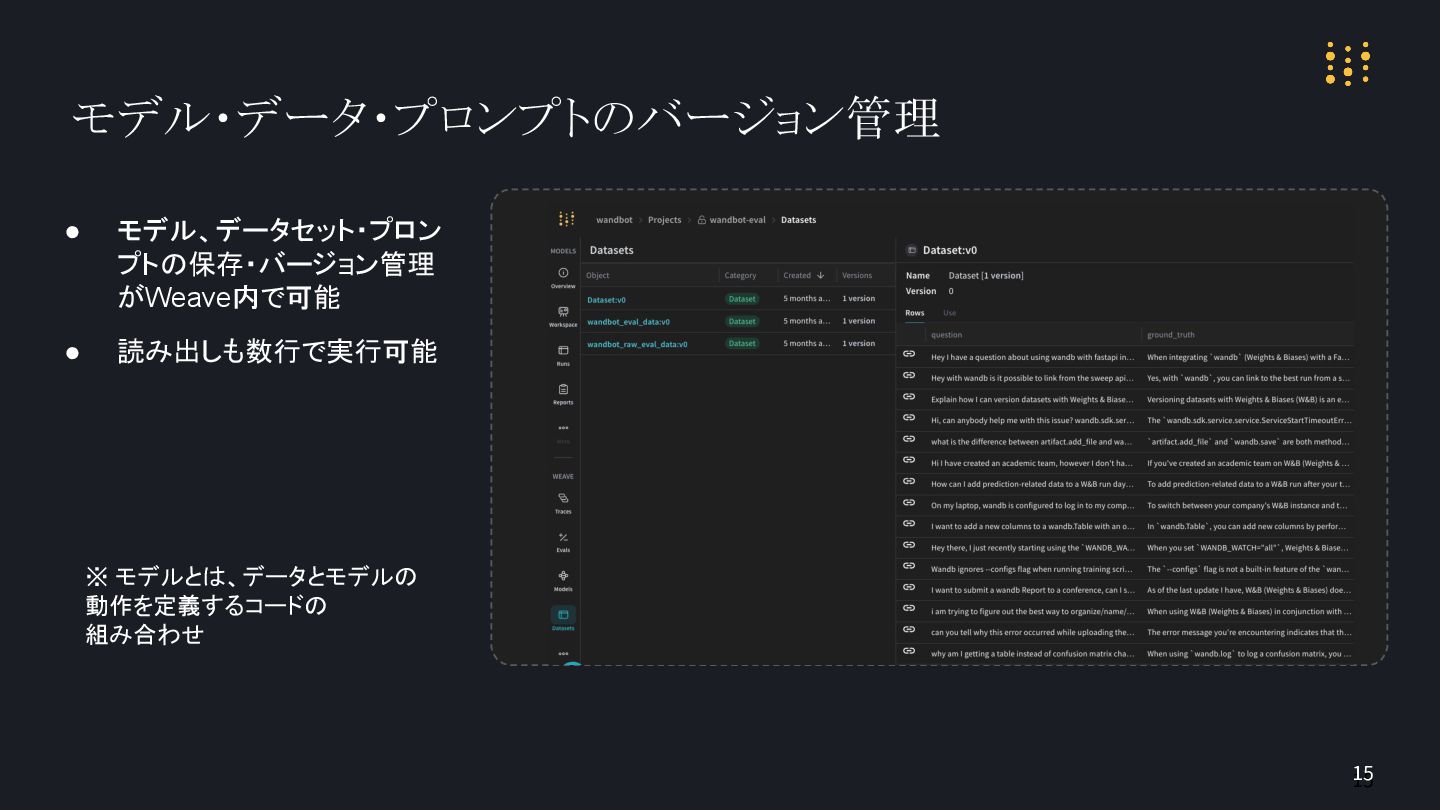Click the panel icon next to Dataset:v0 title
1440x810 pixels.
click(911, 251)
